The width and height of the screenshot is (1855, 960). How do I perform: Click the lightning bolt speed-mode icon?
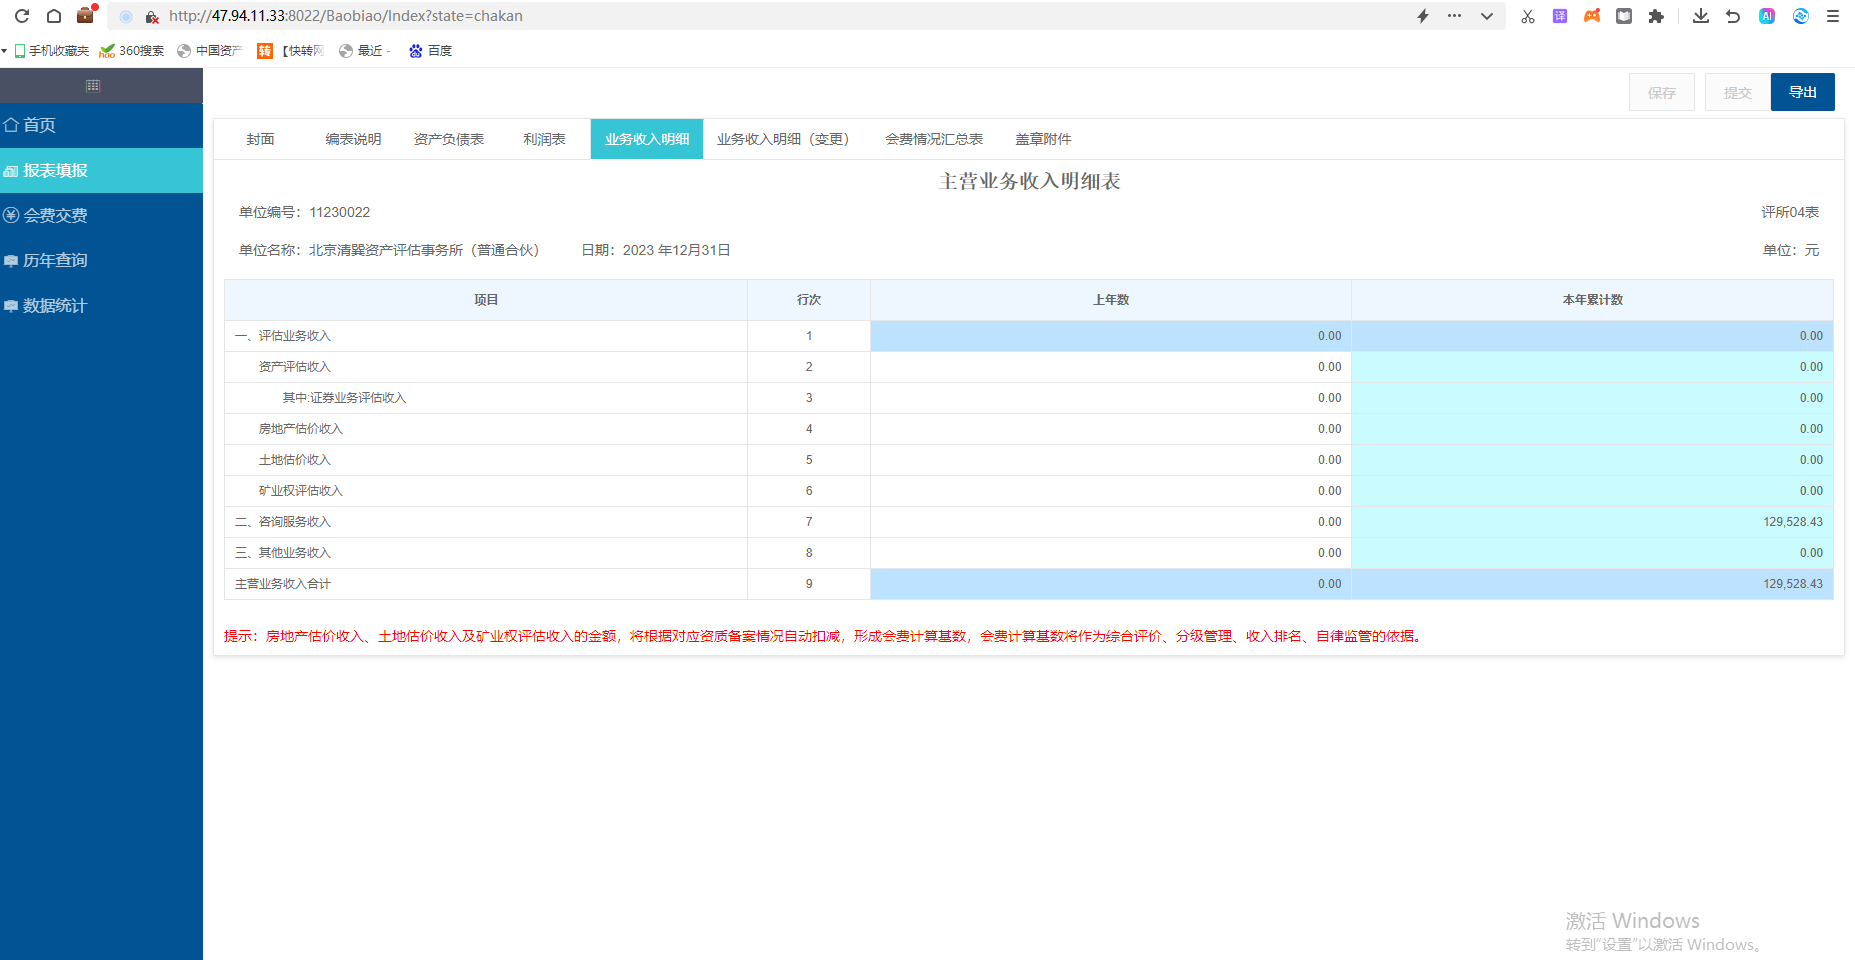click(1423, 16)
